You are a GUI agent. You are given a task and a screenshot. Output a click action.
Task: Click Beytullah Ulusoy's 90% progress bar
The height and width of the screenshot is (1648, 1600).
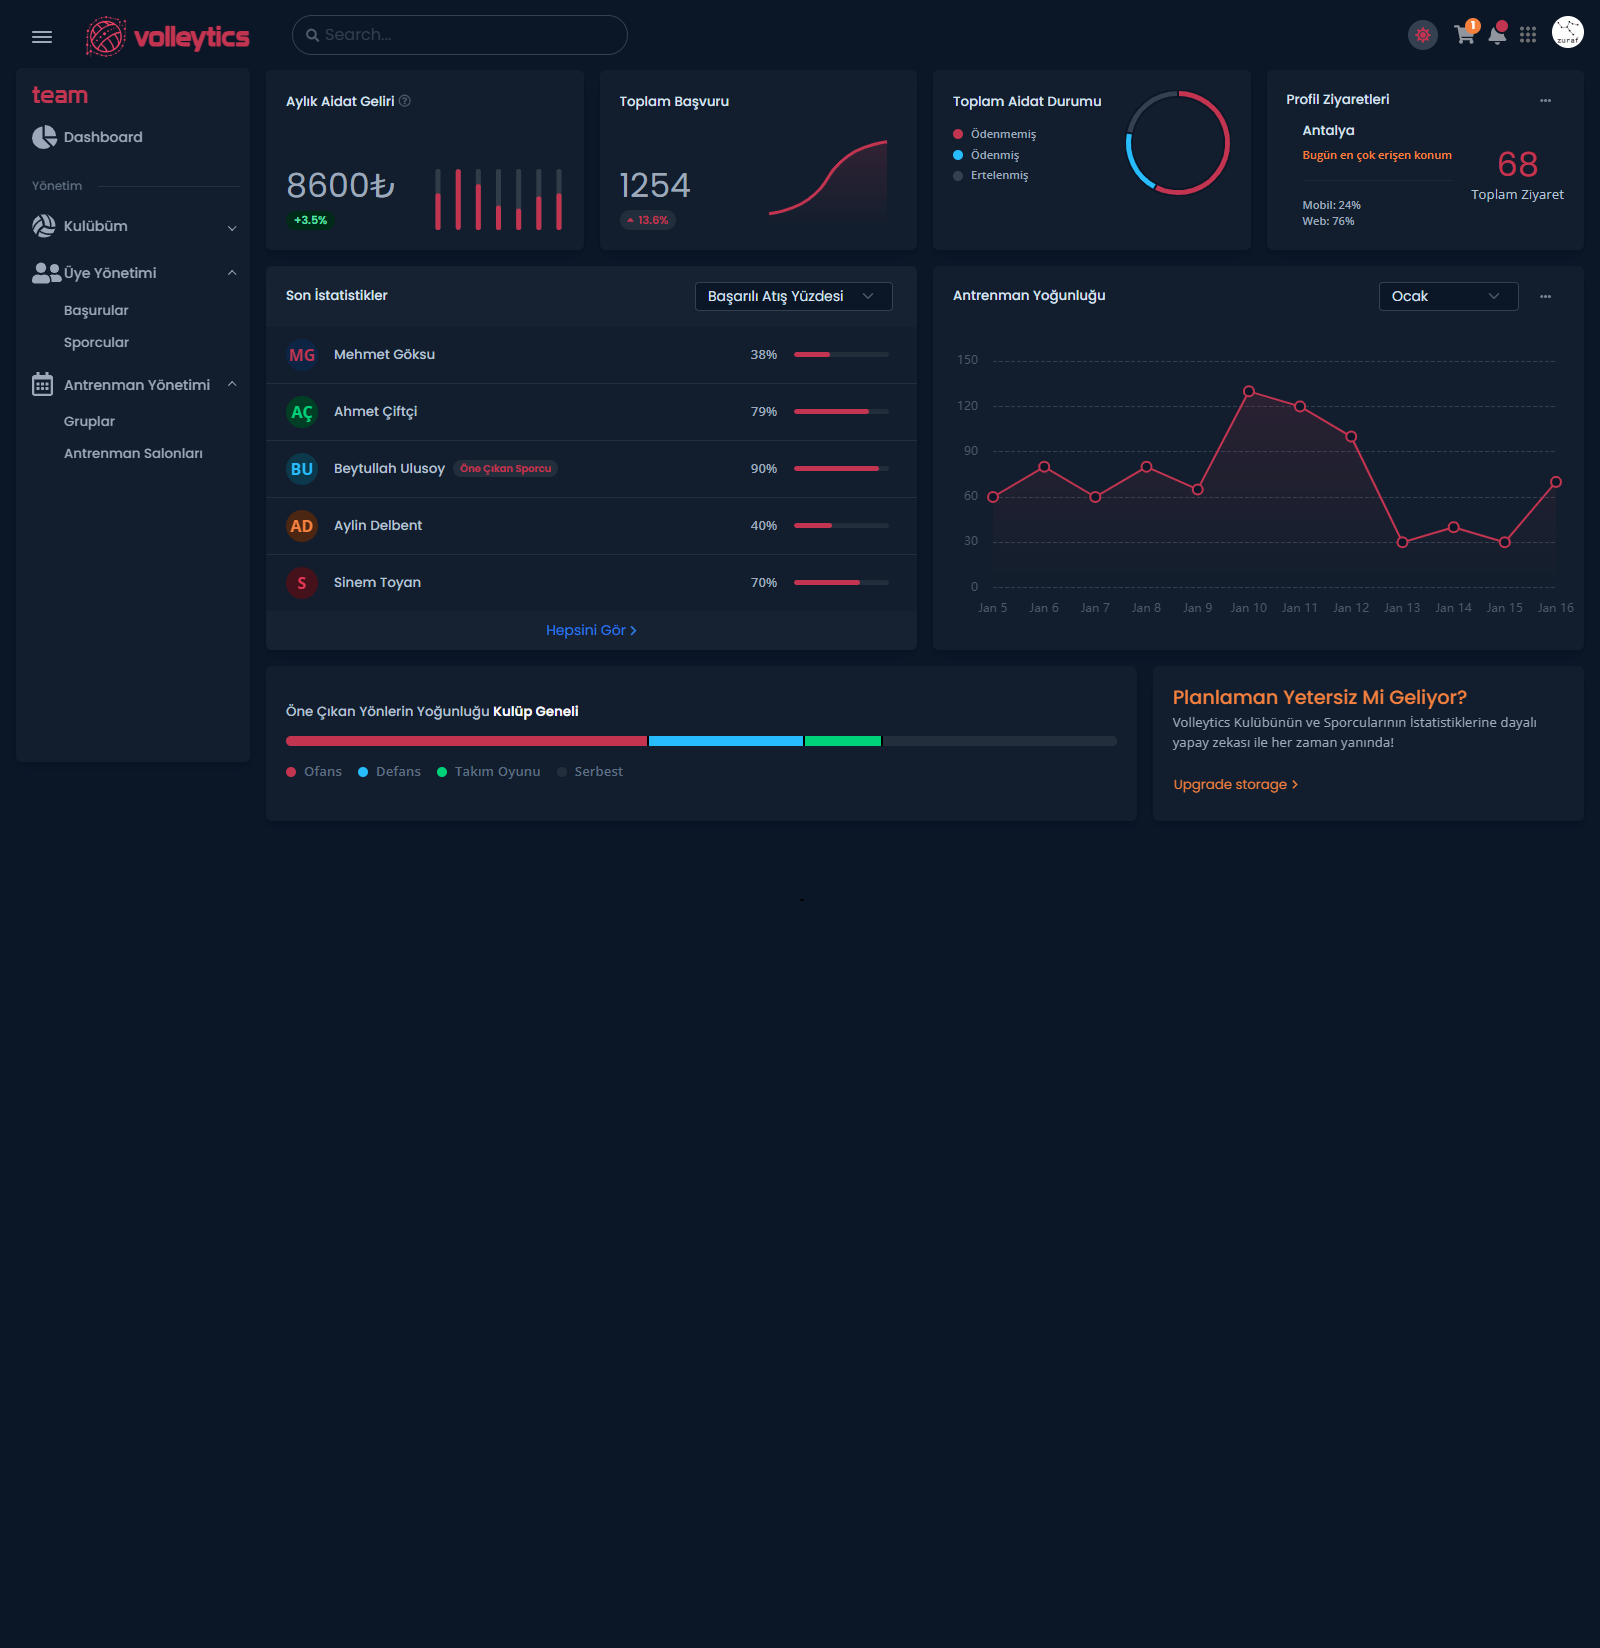point(838,468)
